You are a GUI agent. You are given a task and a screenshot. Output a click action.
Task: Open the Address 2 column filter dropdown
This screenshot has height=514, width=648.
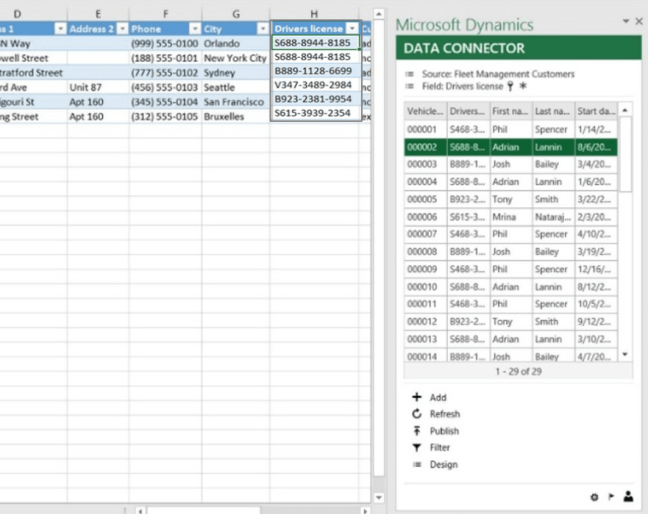pyautogui.click(x=122, y=29)
